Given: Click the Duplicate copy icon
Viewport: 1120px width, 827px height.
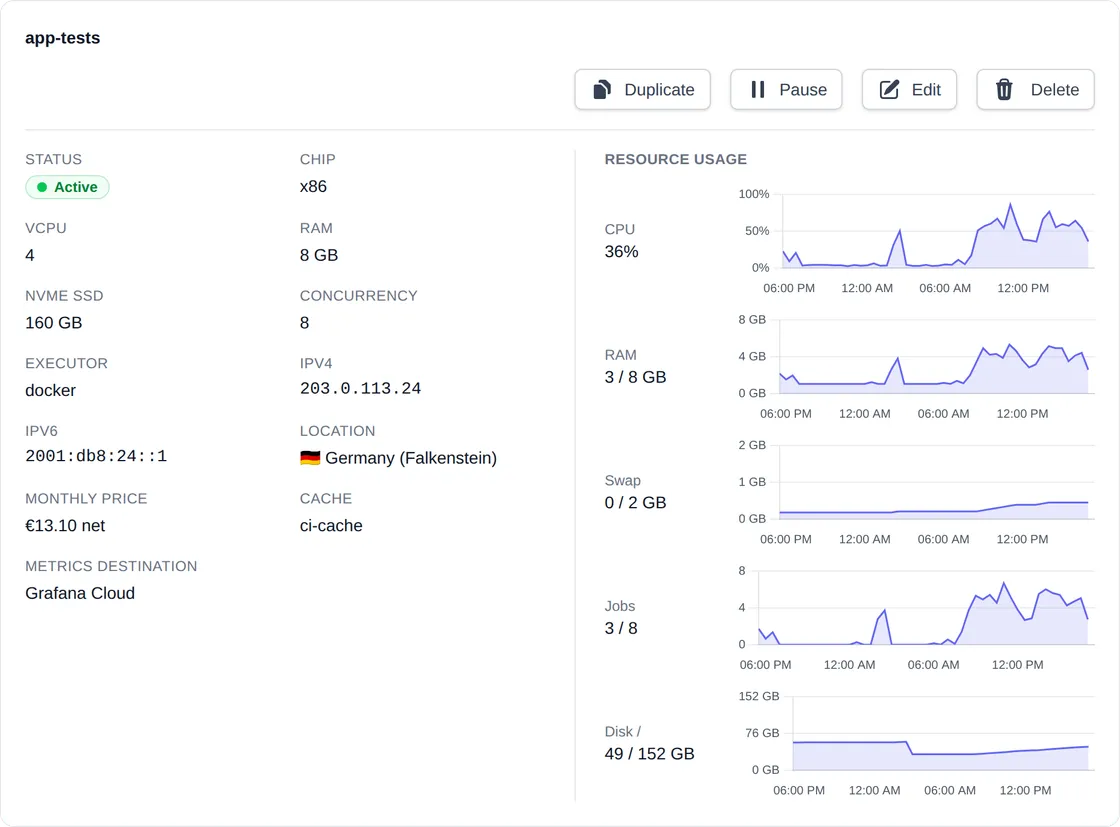Looking at the screenshot, I should click(602, 89).
